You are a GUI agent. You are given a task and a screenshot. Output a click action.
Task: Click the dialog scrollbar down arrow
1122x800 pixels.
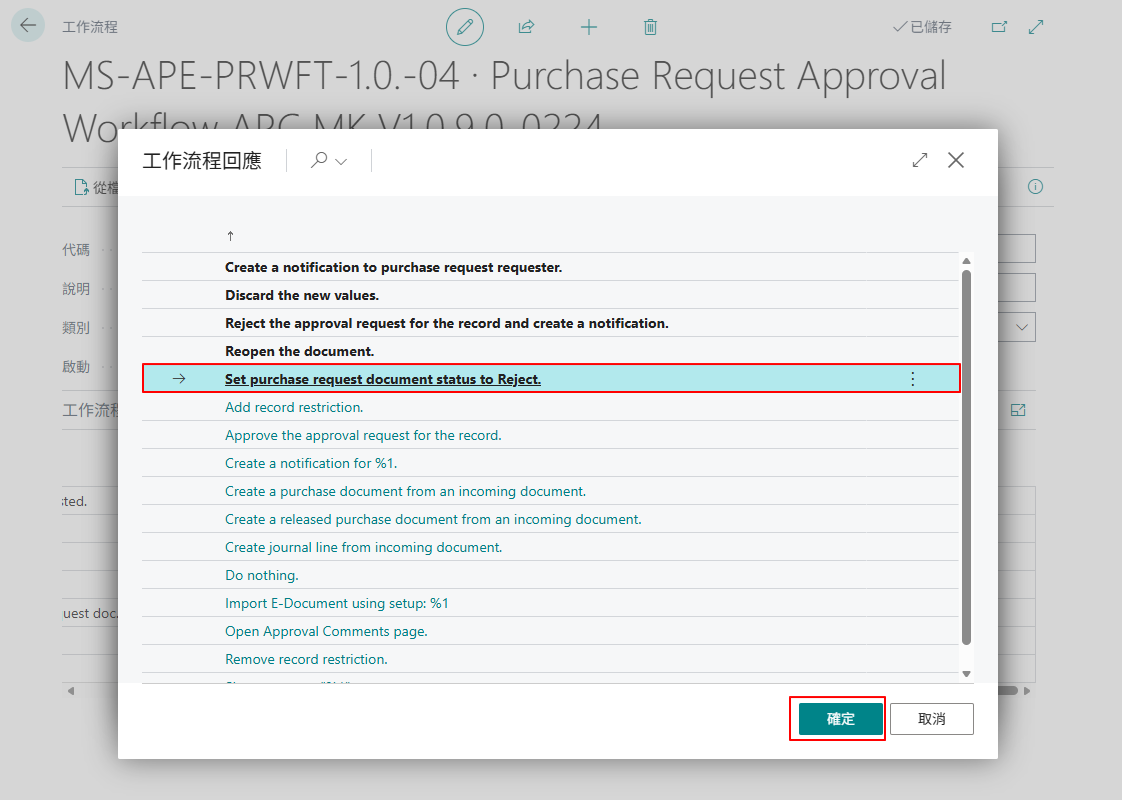point(967,673)
